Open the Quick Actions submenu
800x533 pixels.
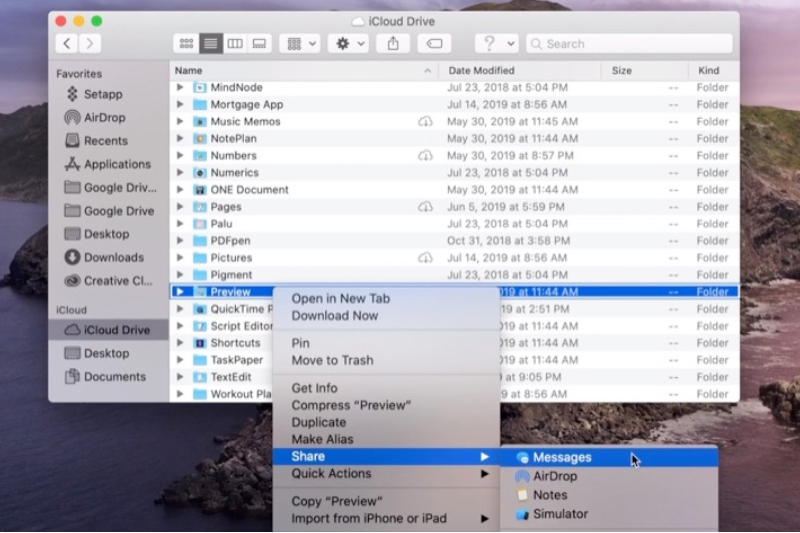click(386, 474)
